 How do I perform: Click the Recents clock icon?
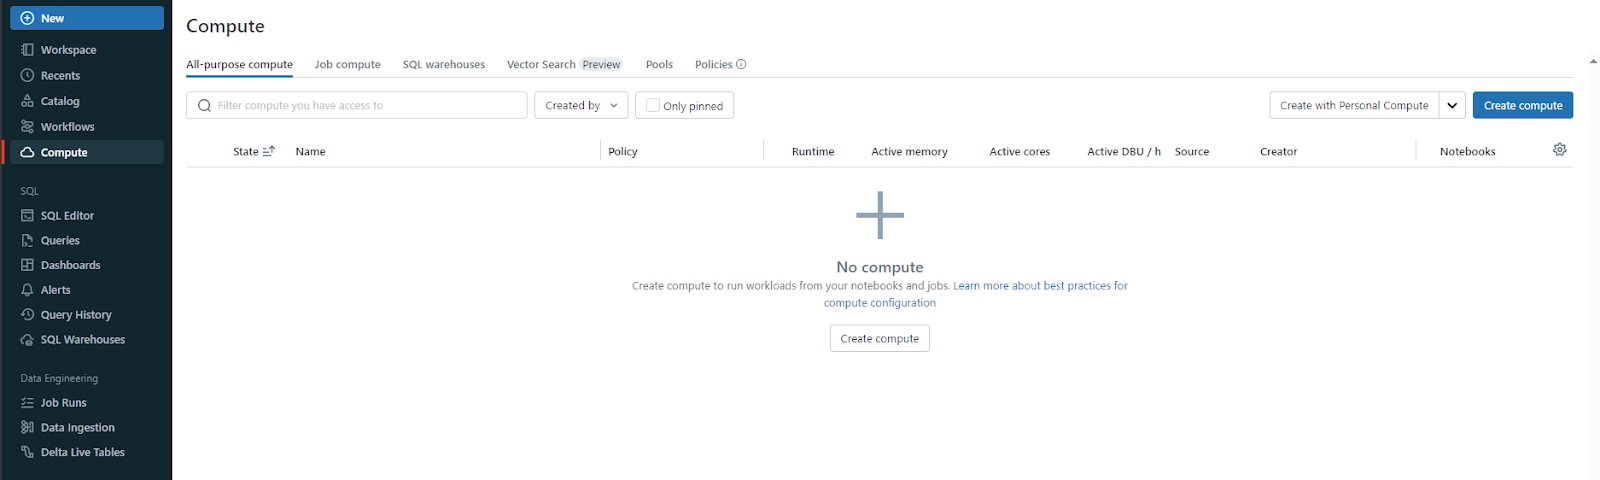pos(27,75)
